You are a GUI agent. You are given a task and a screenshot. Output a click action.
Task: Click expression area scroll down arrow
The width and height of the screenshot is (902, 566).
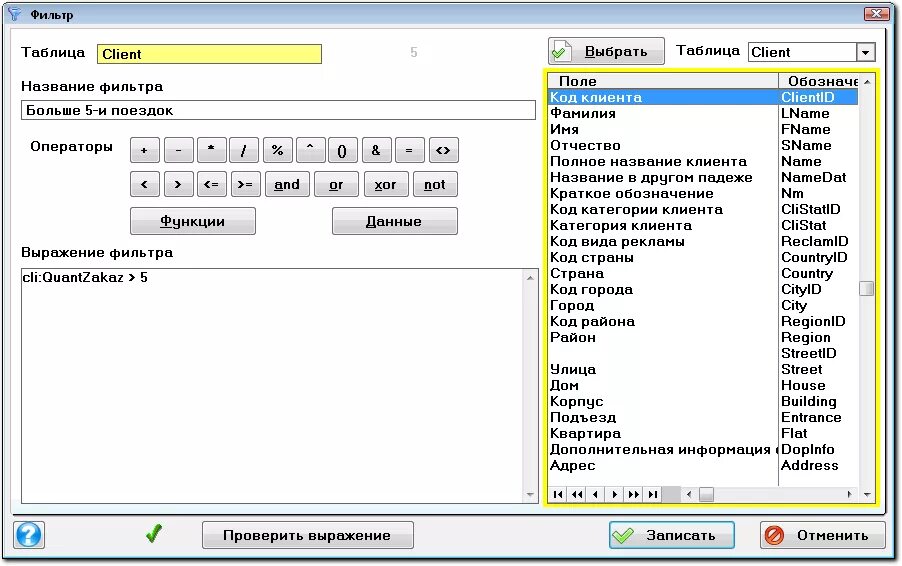pyautogui.click(x=530, y=495)
